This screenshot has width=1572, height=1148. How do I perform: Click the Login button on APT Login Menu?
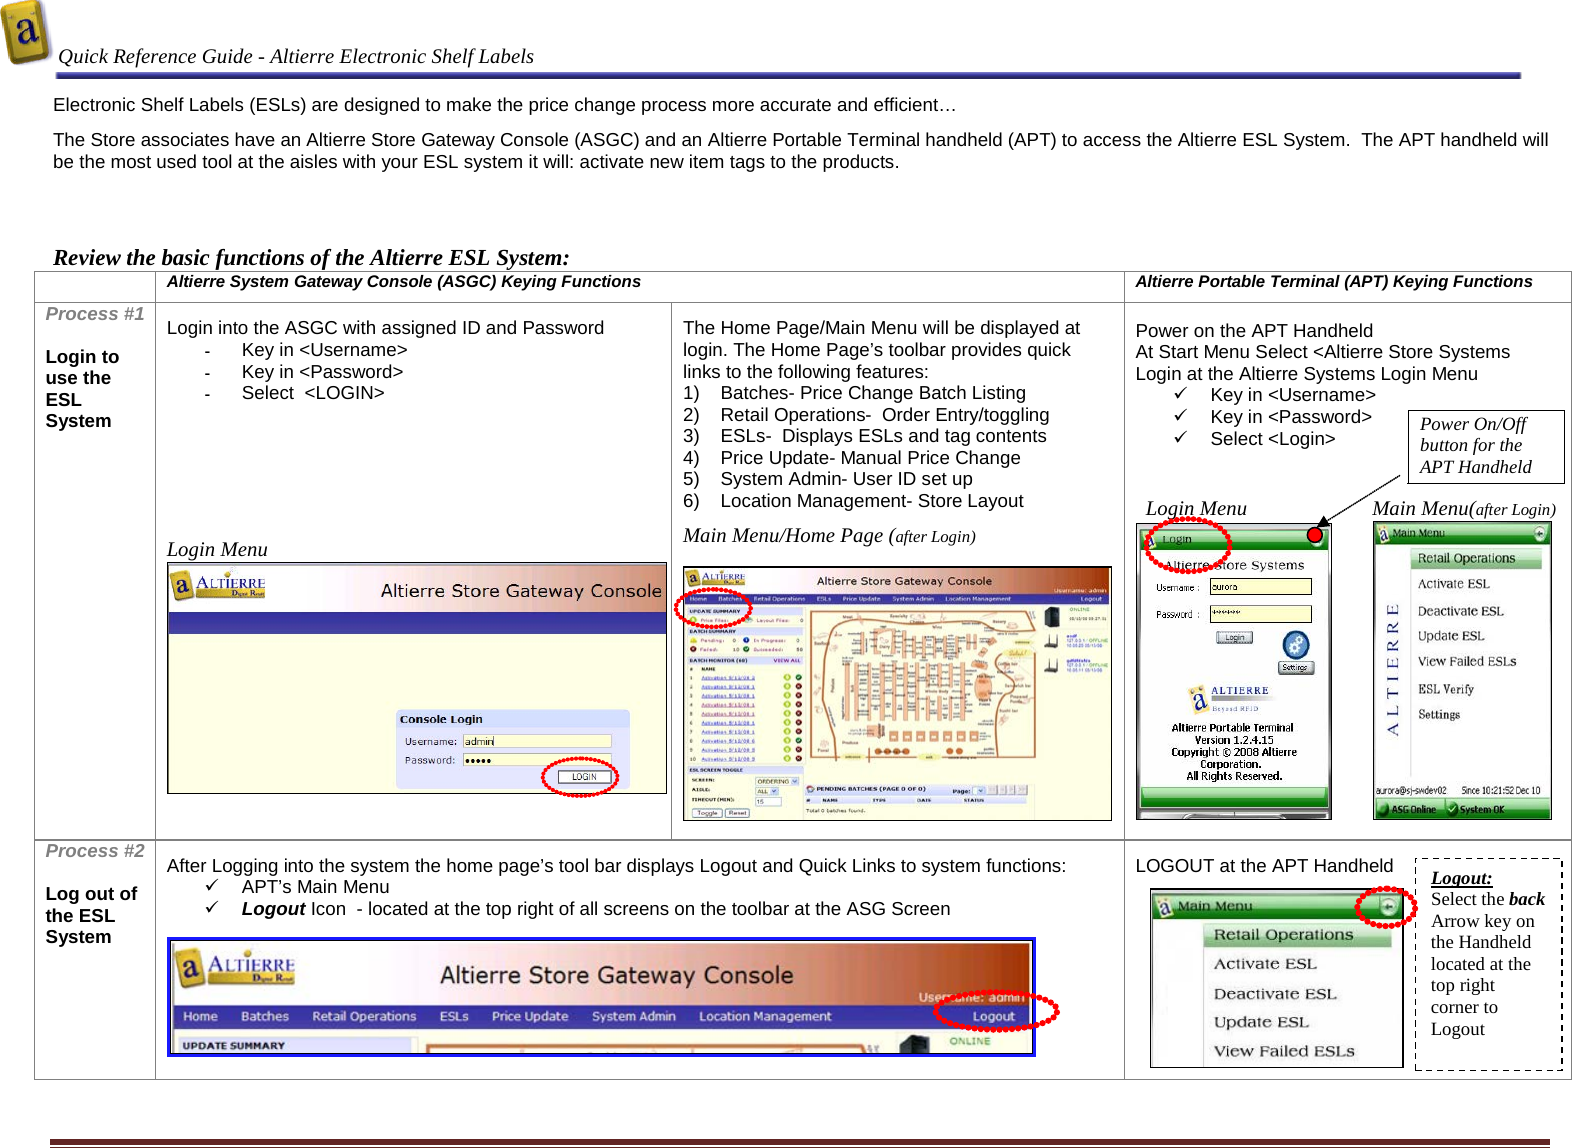[1234, 638]
